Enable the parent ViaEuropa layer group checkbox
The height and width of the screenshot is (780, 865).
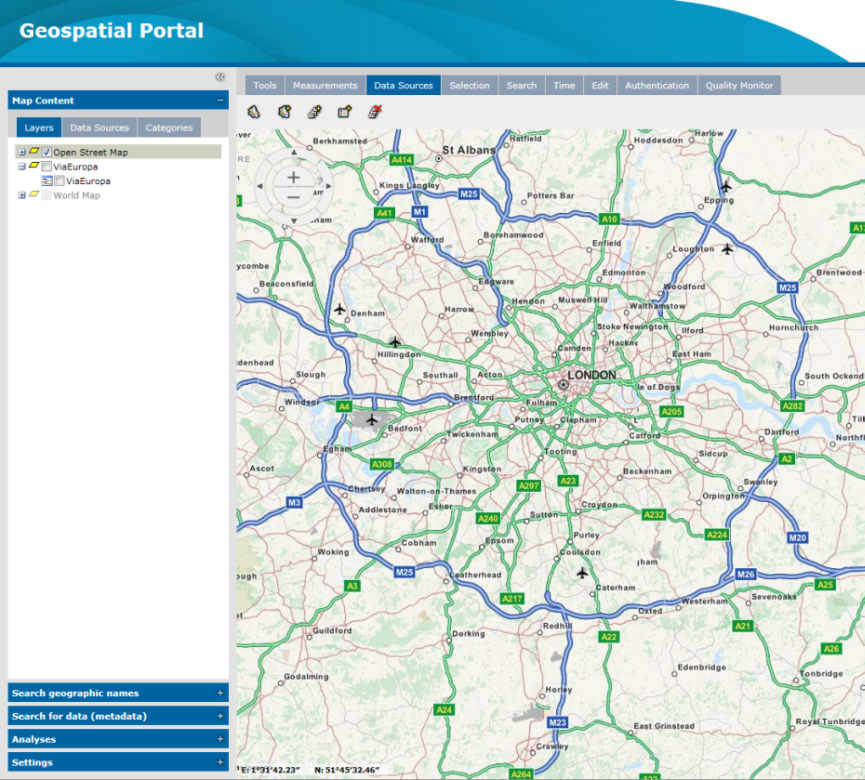(x=46, y=167)
